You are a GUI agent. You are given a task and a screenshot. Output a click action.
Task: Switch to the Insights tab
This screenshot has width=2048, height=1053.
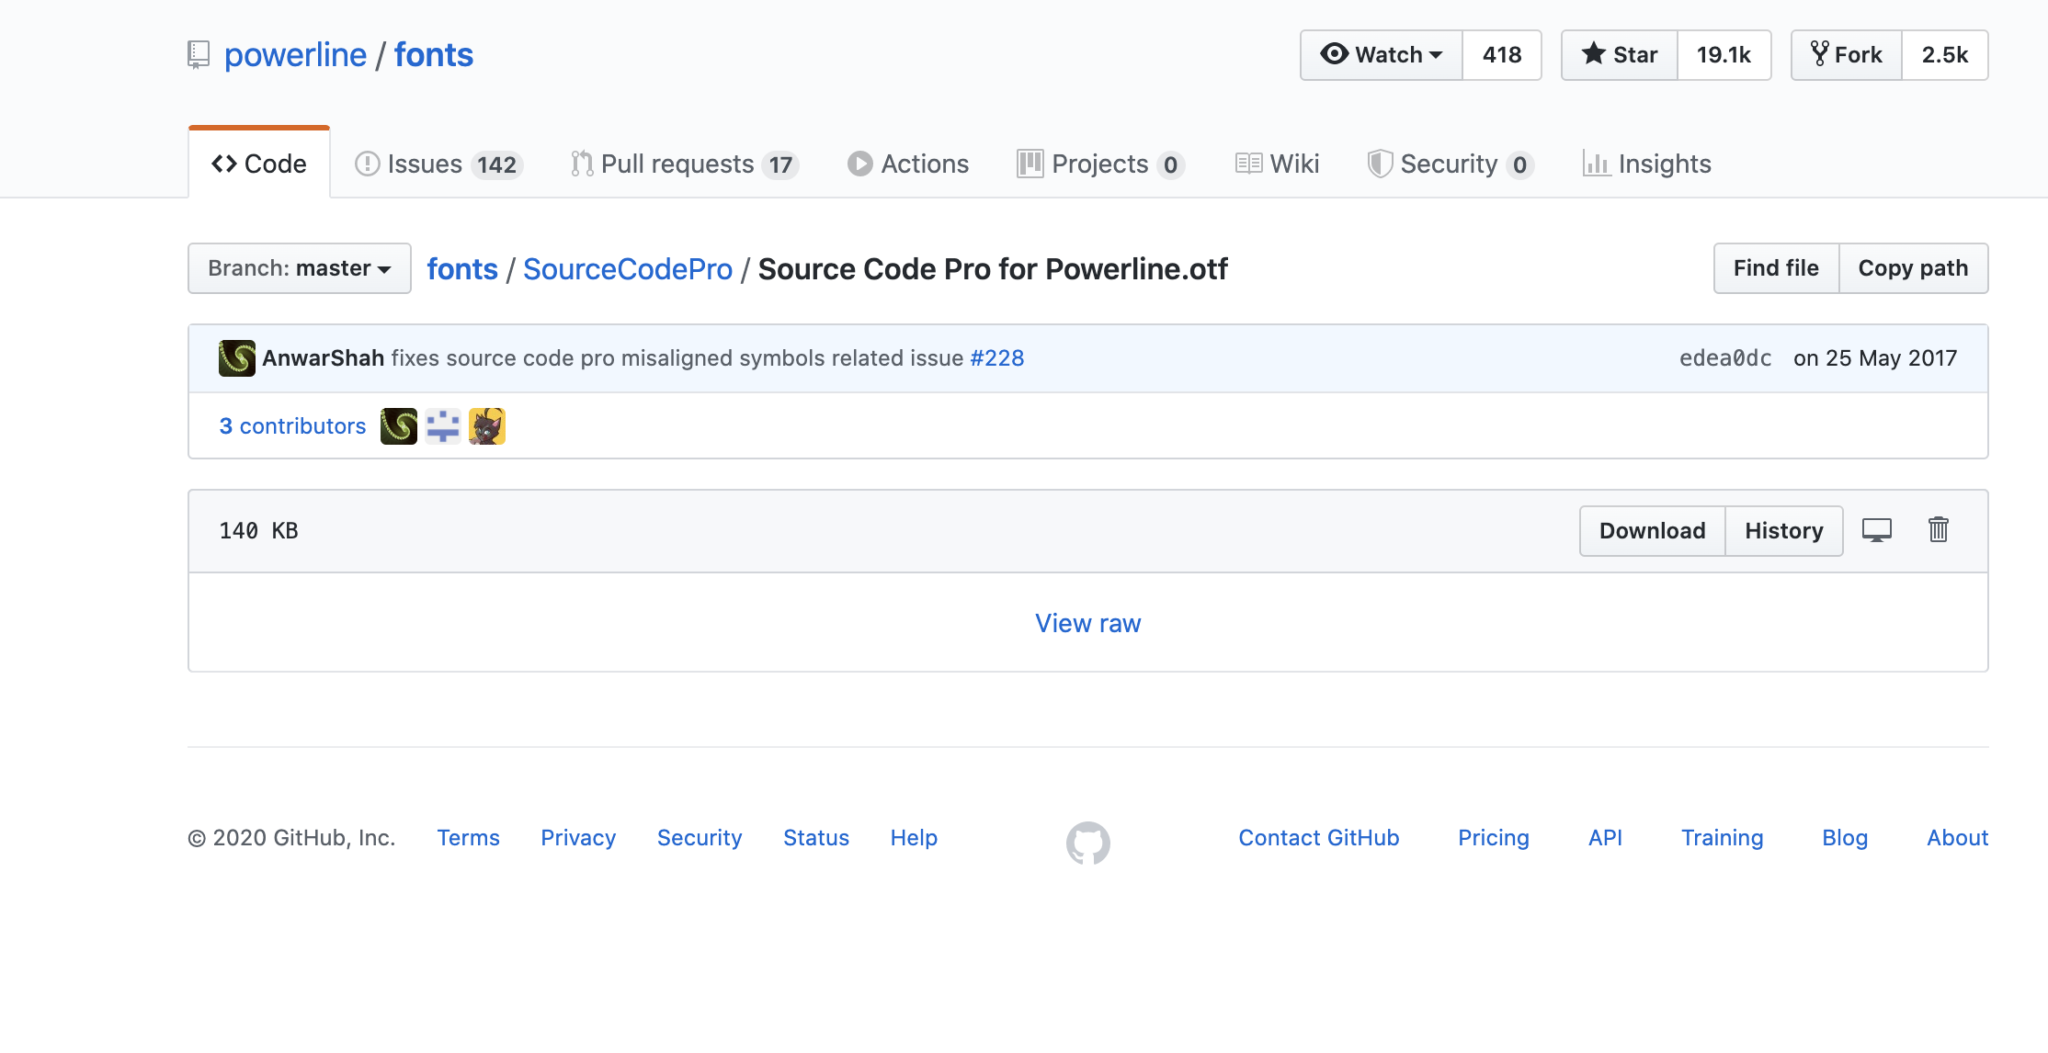click(x=1646, y=164)
